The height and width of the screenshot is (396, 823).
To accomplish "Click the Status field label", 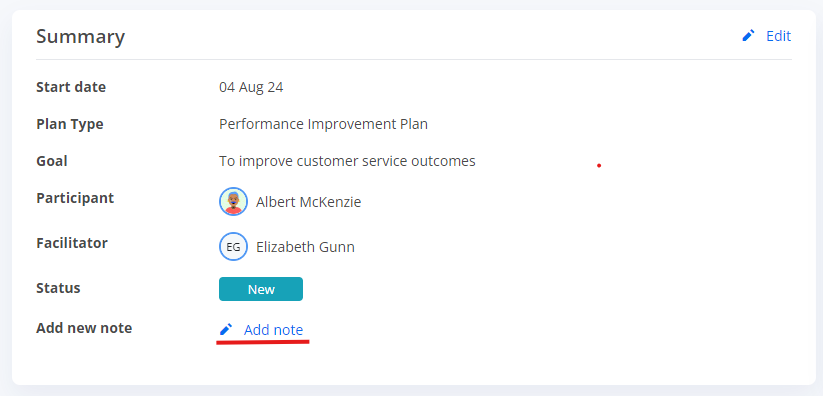I will click(x=58, y=288).
